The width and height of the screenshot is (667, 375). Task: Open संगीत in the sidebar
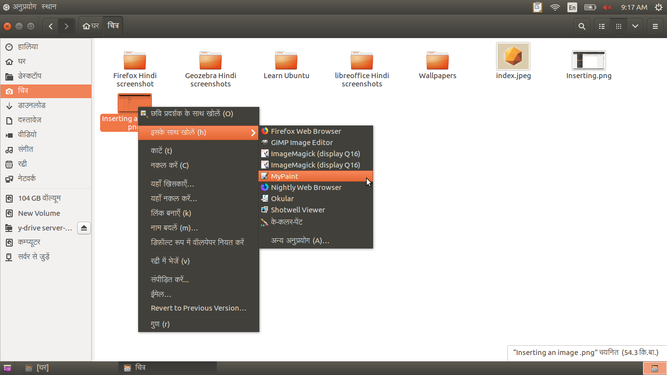46,149
